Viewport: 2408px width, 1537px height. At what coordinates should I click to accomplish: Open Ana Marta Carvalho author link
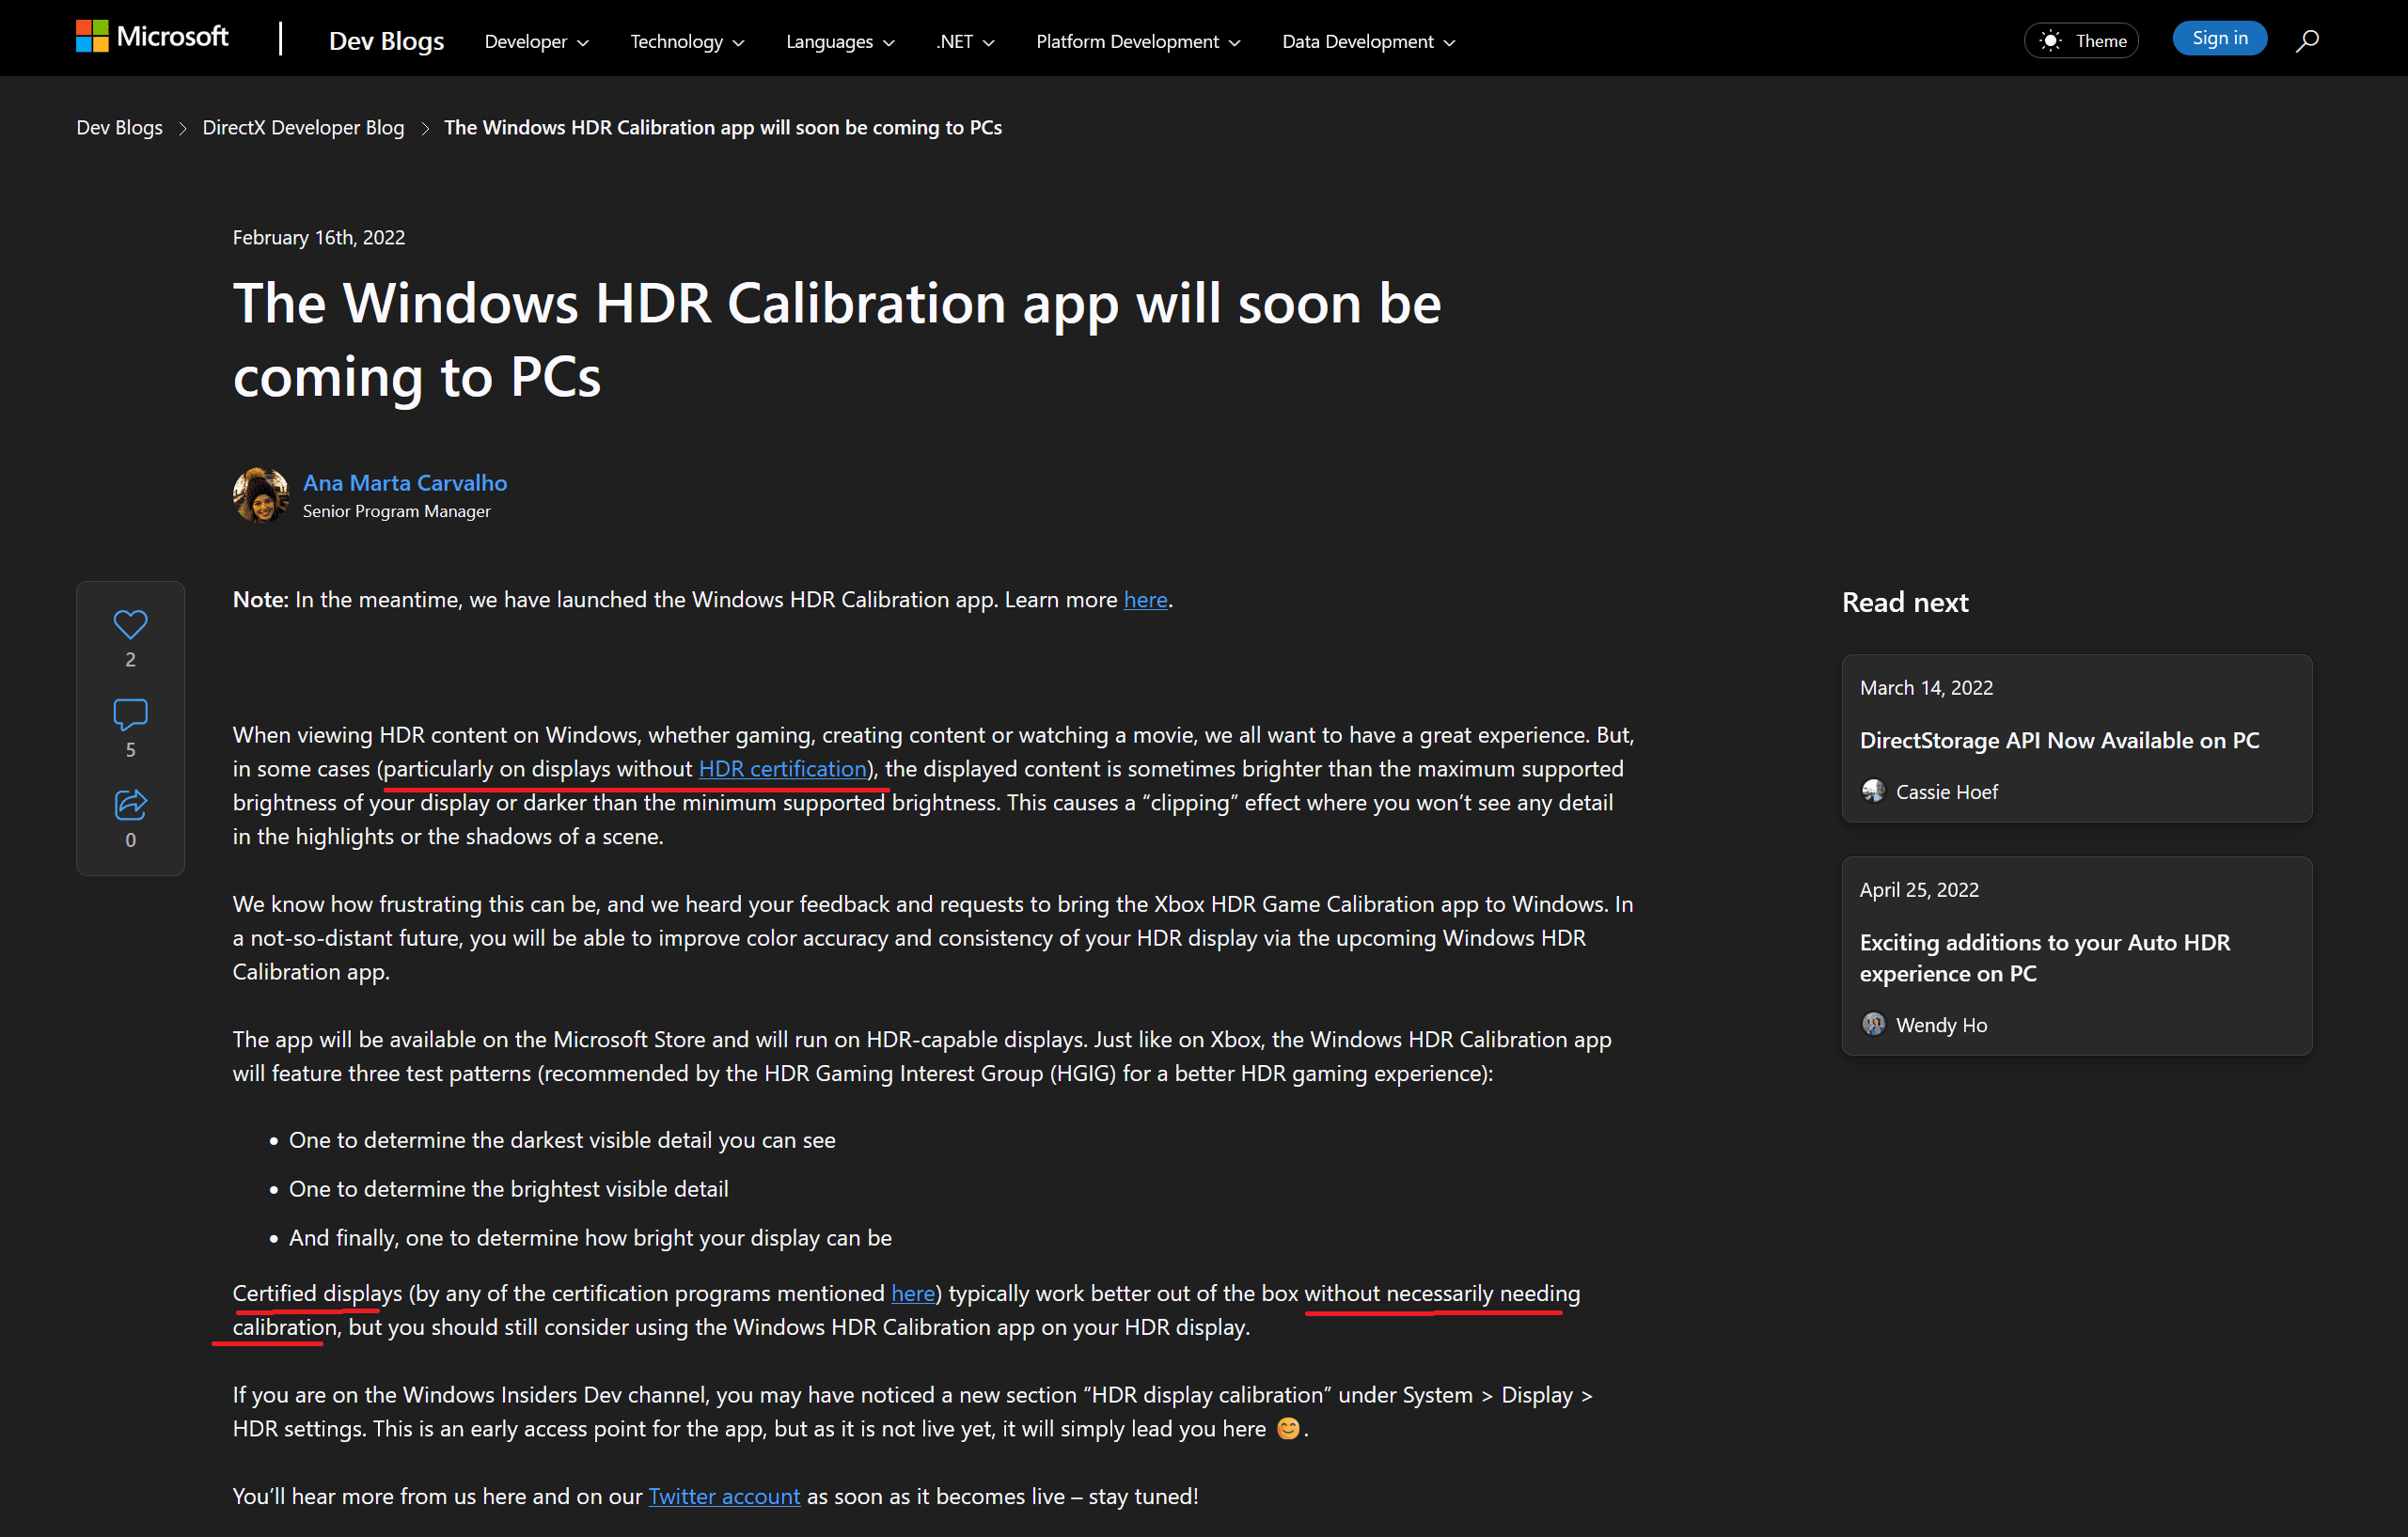pyautogui.click(x=405, y=482)
